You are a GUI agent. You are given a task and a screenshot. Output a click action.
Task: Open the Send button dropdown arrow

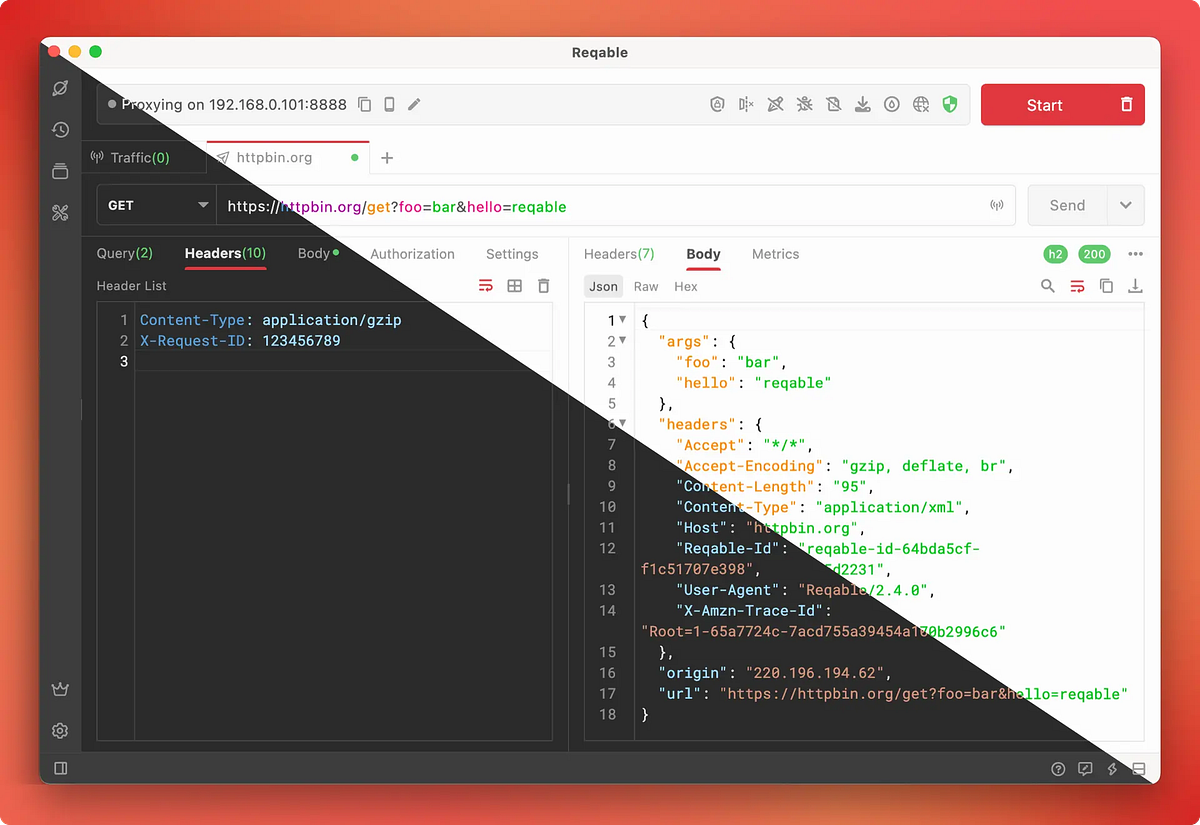(x=1126, y=205)
